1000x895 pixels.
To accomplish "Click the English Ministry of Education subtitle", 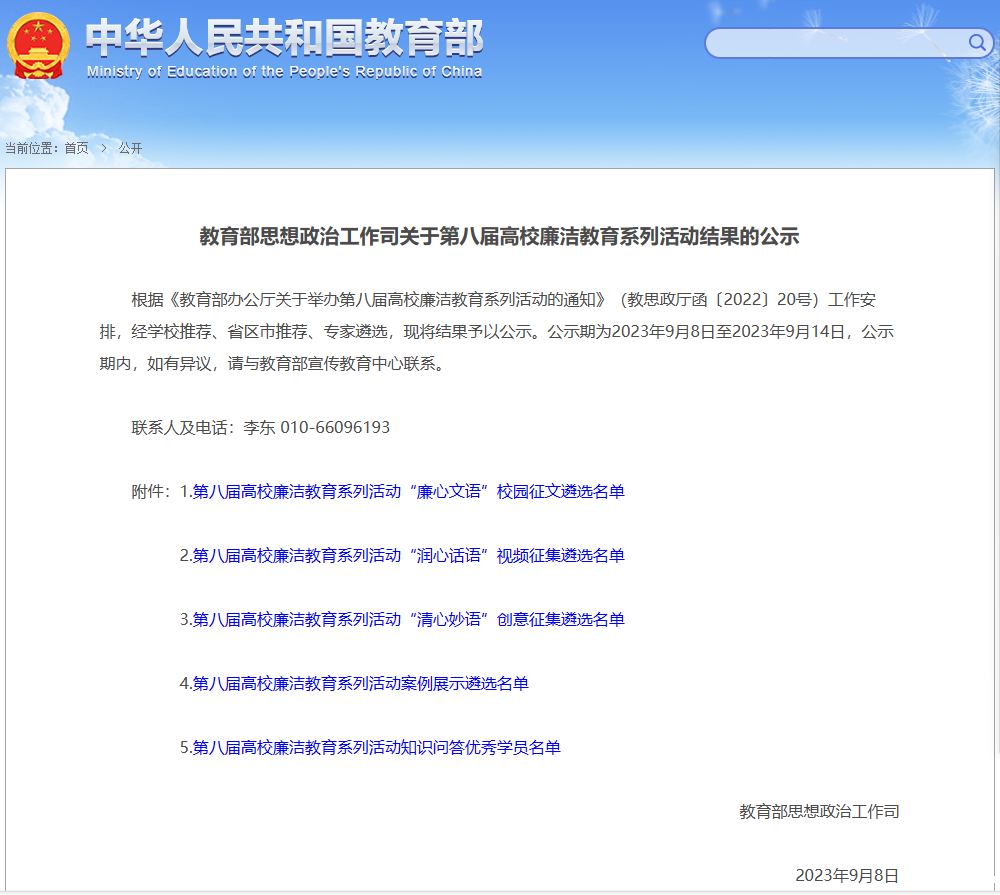I will click(284, 72).
